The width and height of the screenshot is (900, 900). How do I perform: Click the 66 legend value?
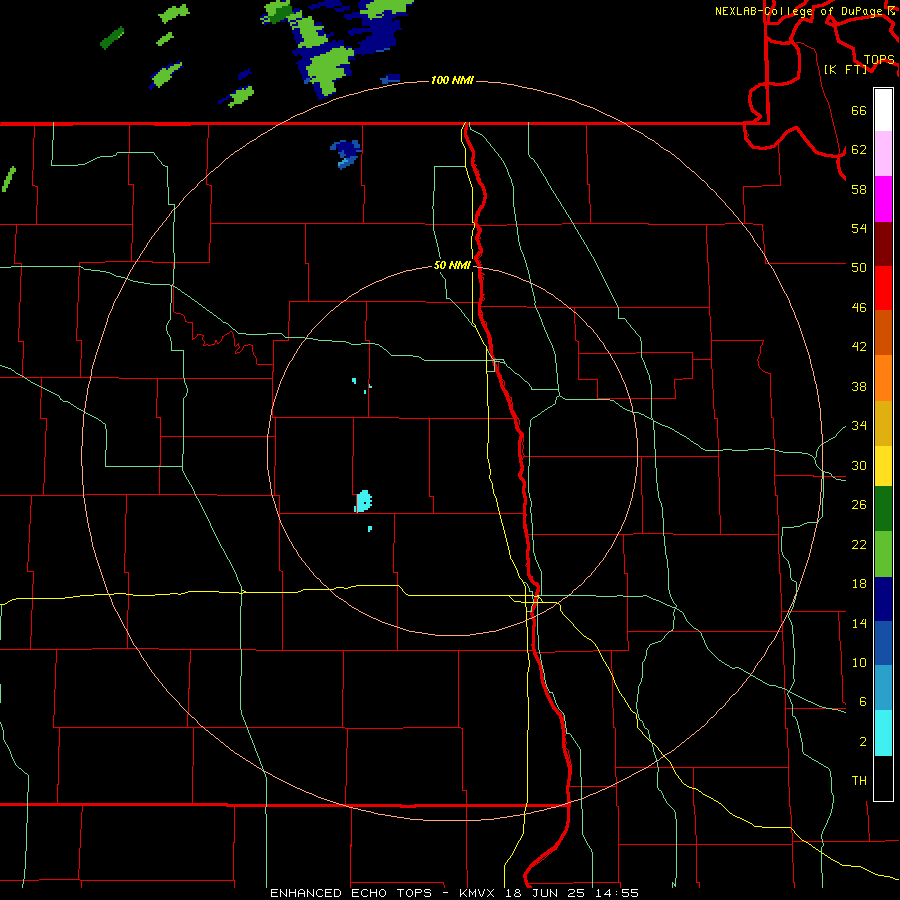(x=859, y=111)
